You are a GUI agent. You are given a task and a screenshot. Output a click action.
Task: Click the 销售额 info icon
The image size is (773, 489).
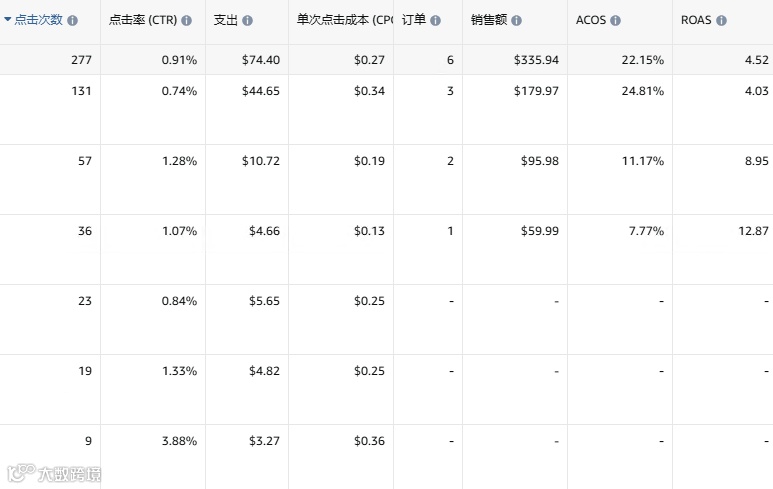point(516,20)
